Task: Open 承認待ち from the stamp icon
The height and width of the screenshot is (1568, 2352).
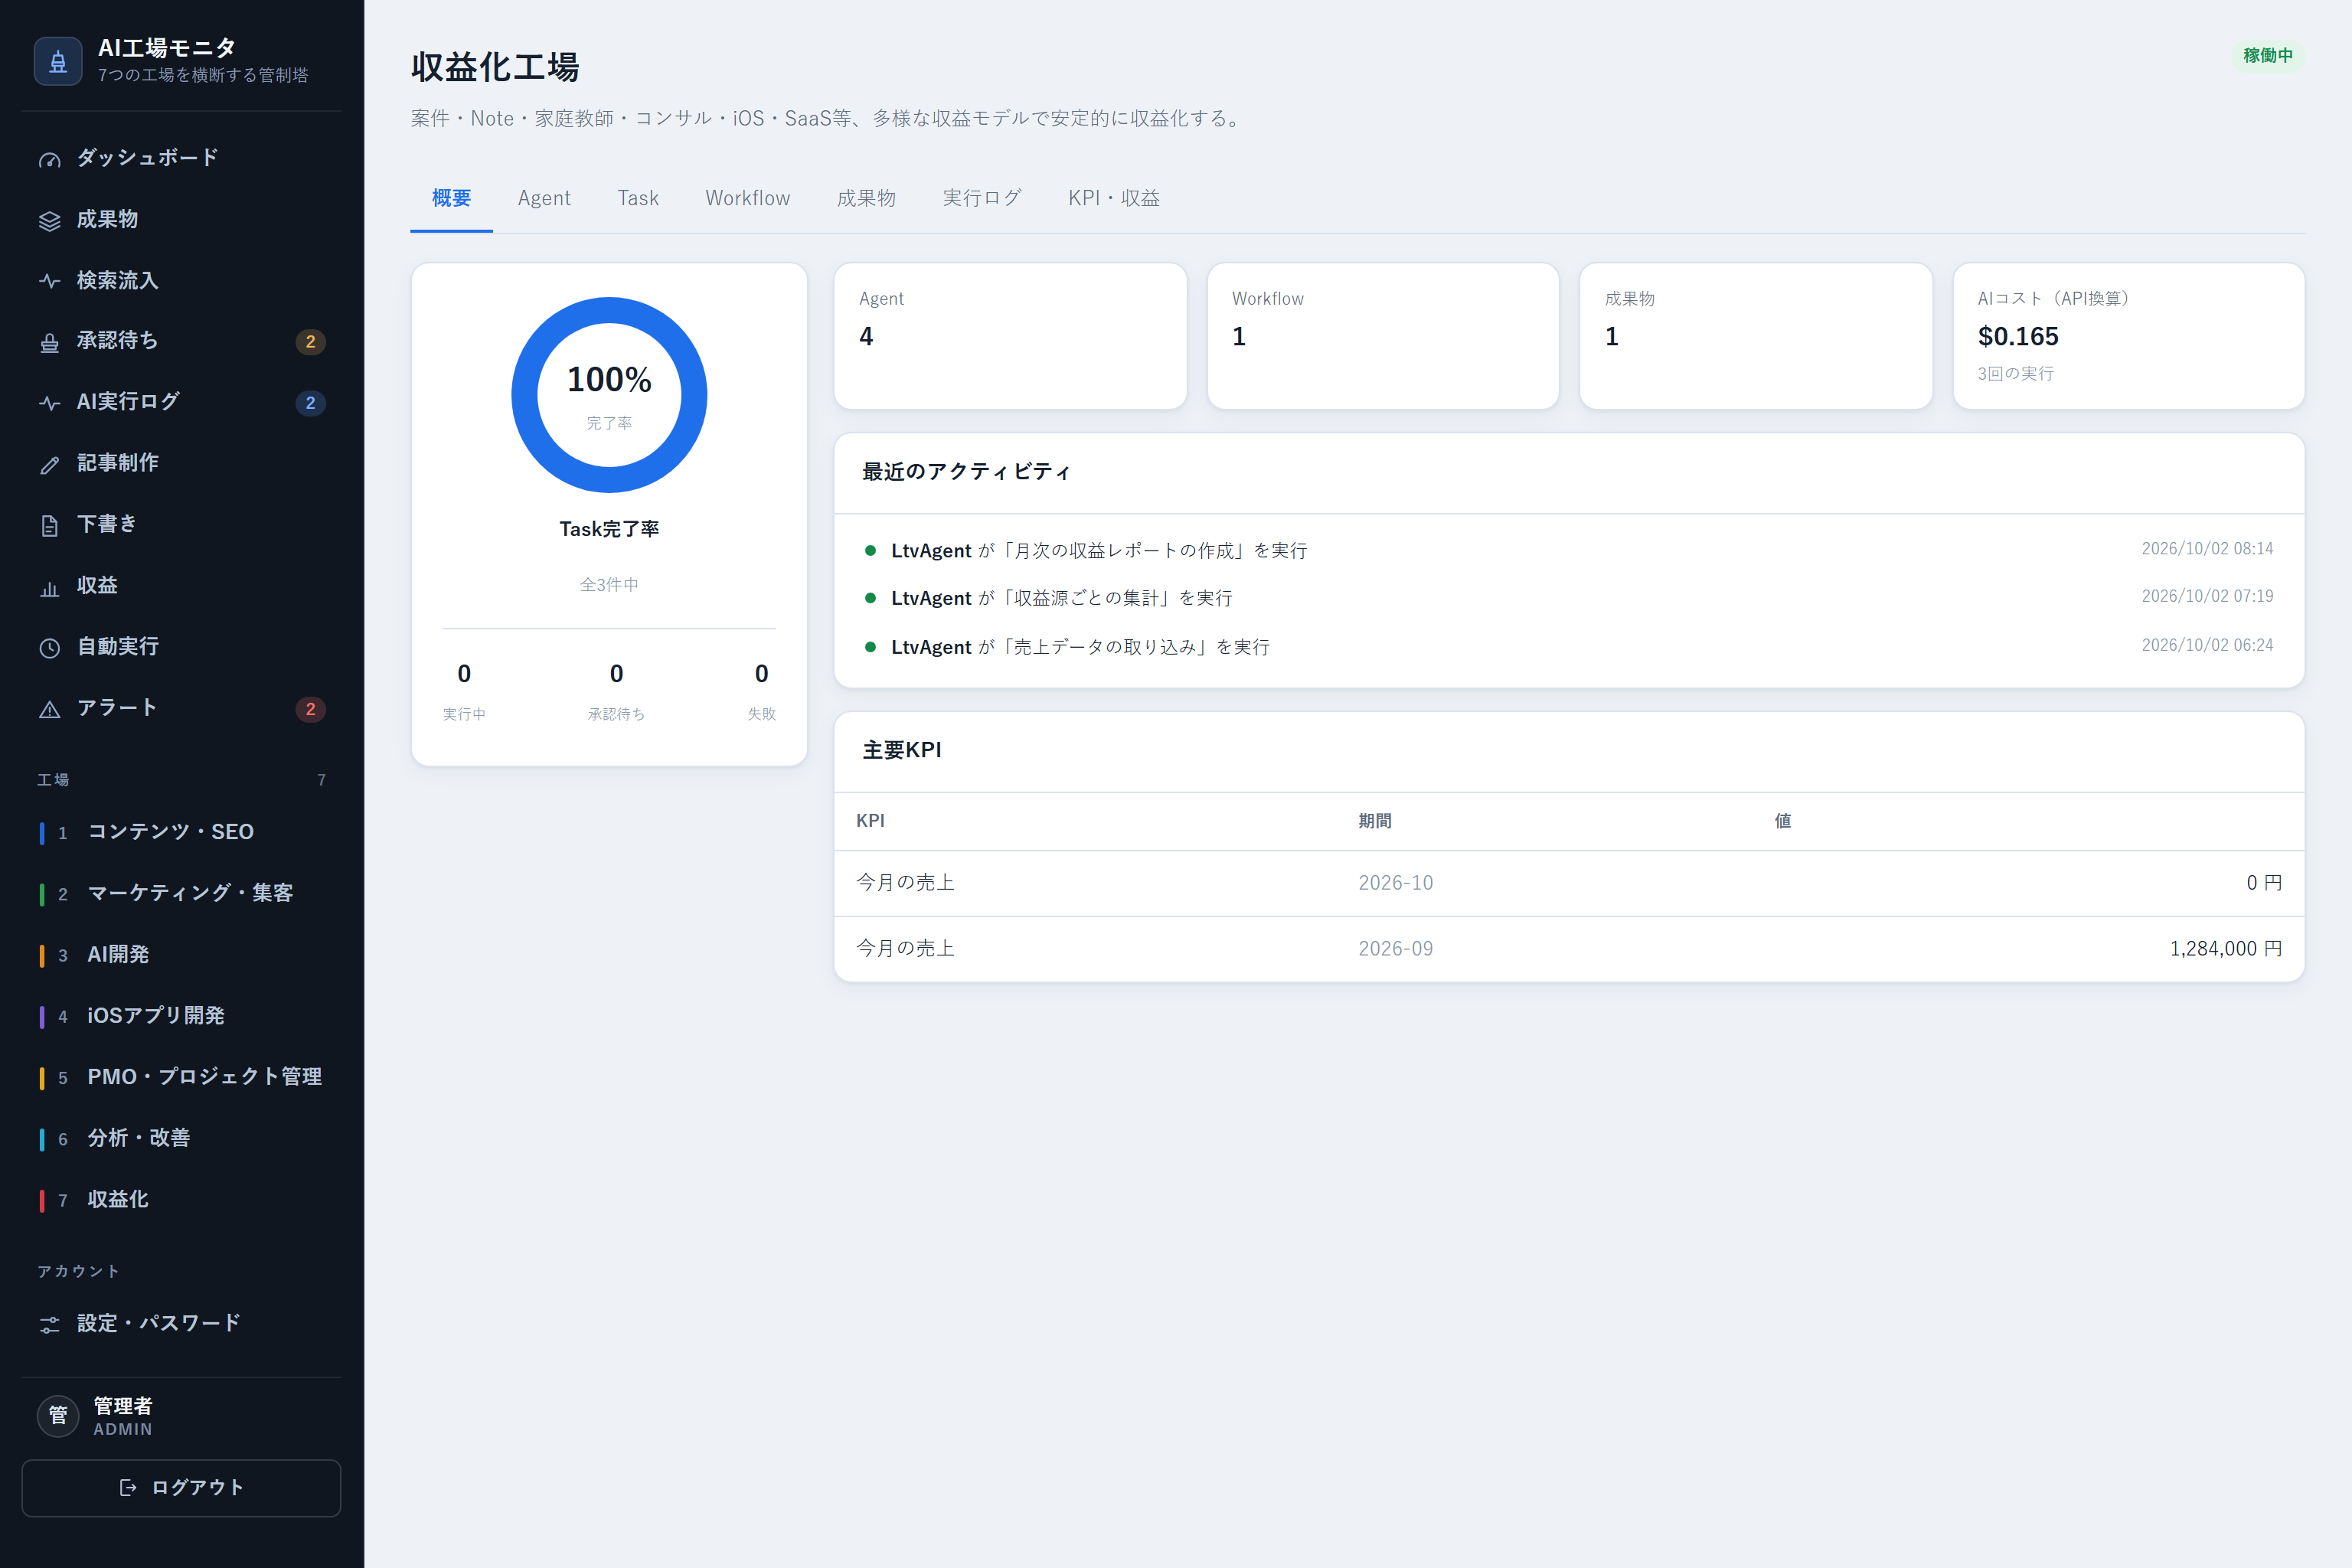Action: click(x=49, y=343)
